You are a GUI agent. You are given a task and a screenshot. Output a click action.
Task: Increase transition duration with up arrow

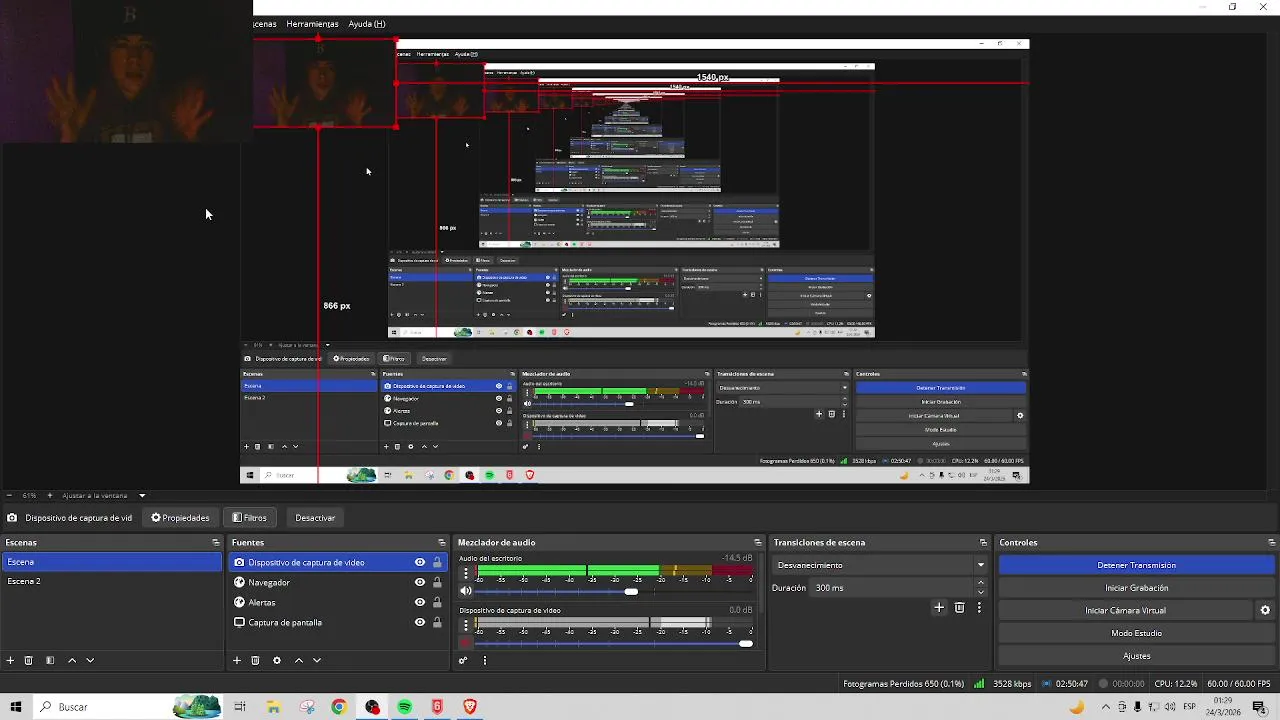pyautogui.click(x=981, y=582)
